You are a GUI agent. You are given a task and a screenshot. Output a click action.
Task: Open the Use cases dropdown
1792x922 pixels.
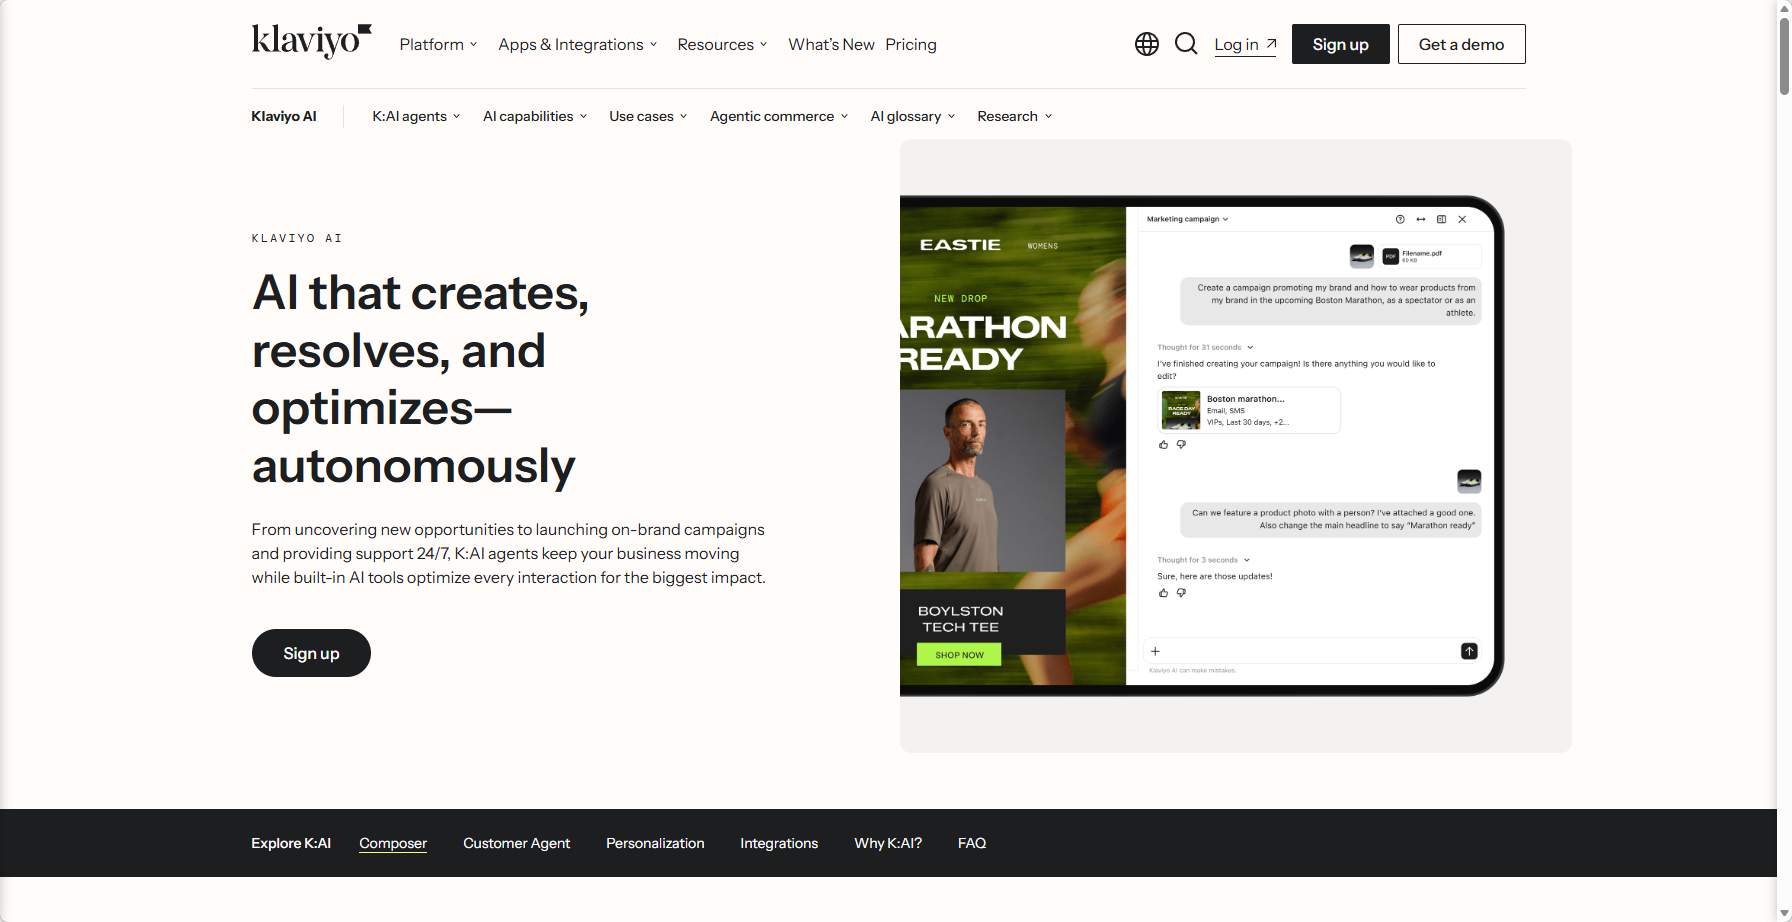[x=648, y=116]
